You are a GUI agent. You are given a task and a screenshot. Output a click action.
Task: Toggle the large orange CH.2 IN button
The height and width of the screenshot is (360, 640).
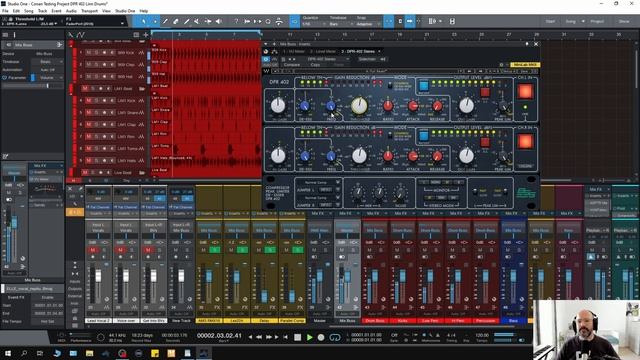pos(525,142)
